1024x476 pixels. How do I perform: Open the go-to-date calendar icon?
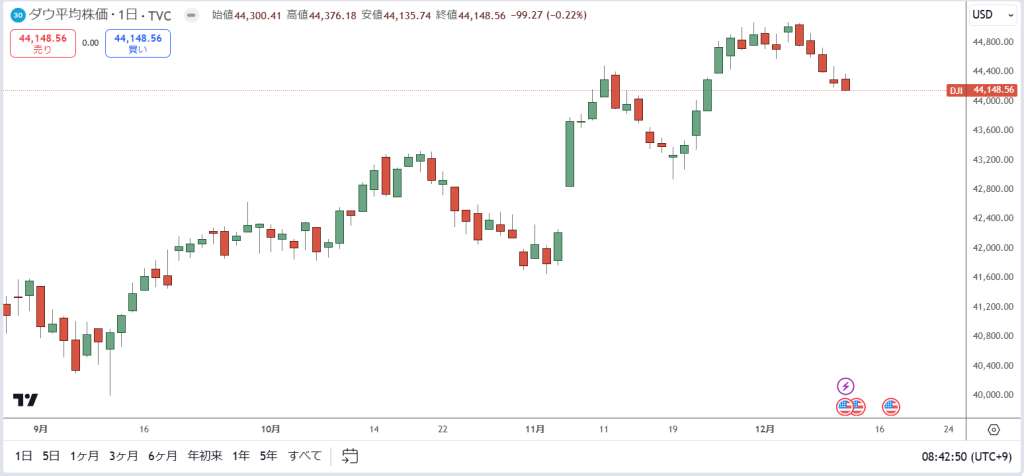tap(350, 456)
